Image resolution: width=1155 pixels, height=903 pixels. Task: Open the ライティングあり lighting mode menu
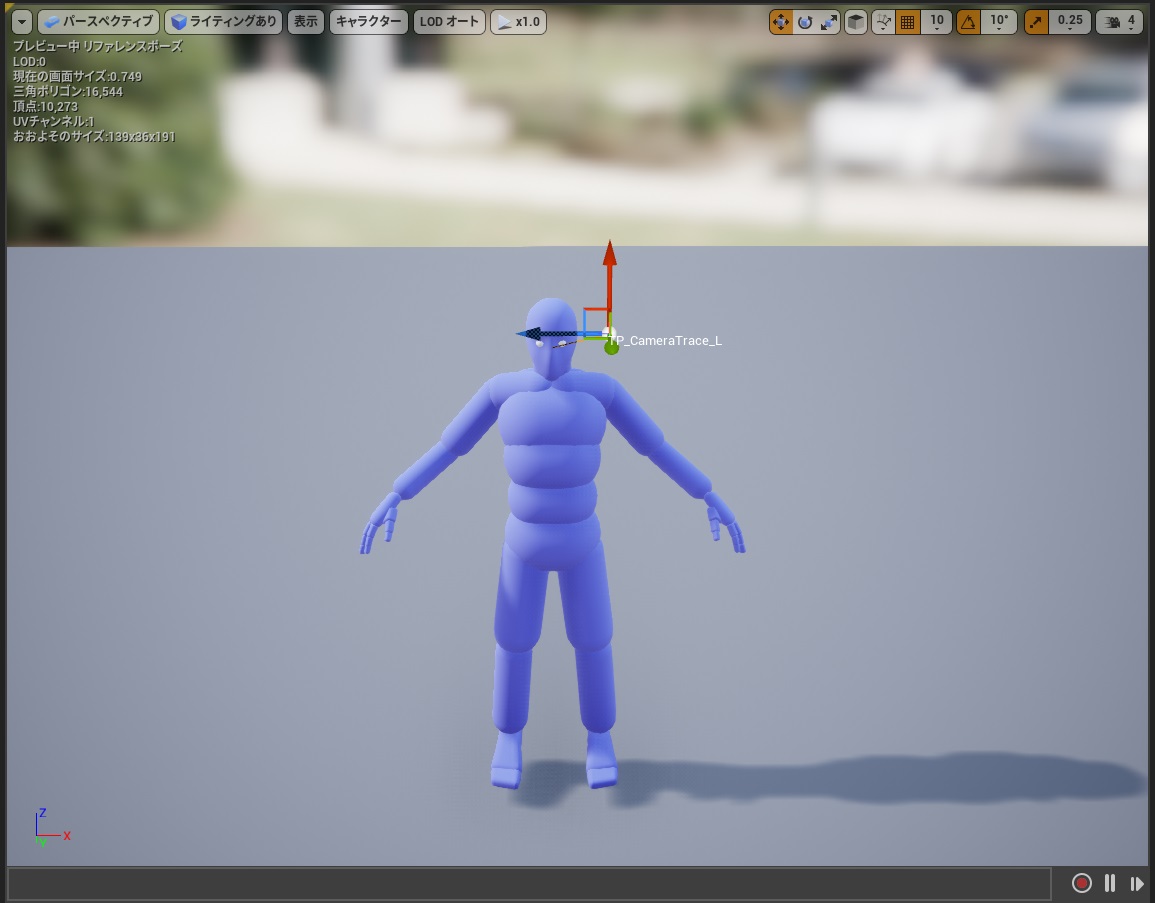click(x=223, y=22)
